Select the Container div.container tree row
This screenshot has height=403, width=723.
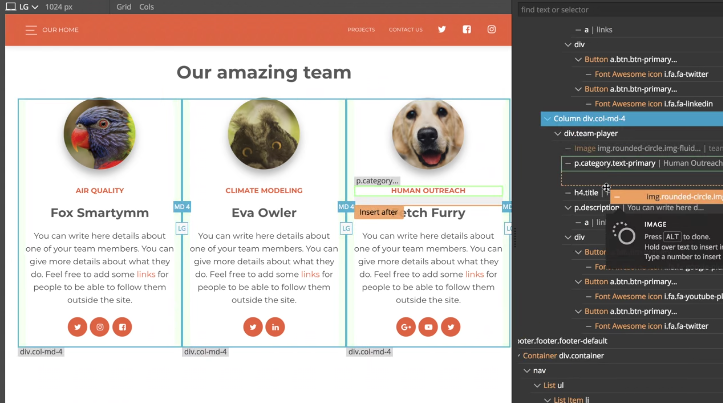(x=563, y=356)
